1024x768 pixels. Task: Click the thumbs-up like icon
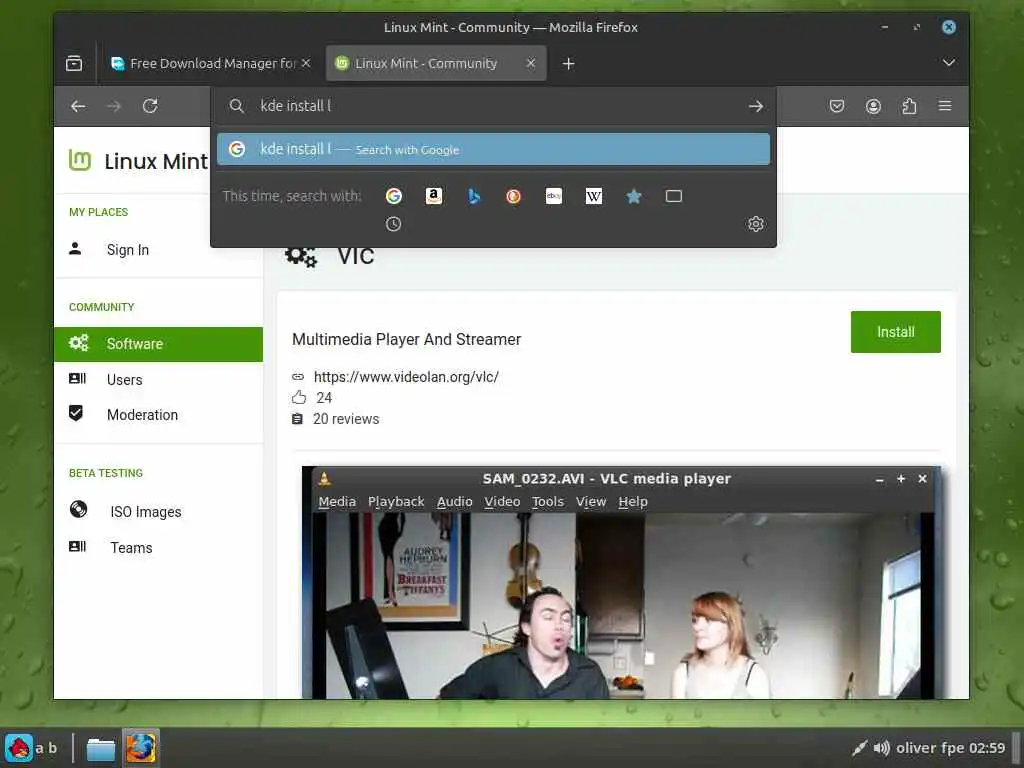point(299,397)
